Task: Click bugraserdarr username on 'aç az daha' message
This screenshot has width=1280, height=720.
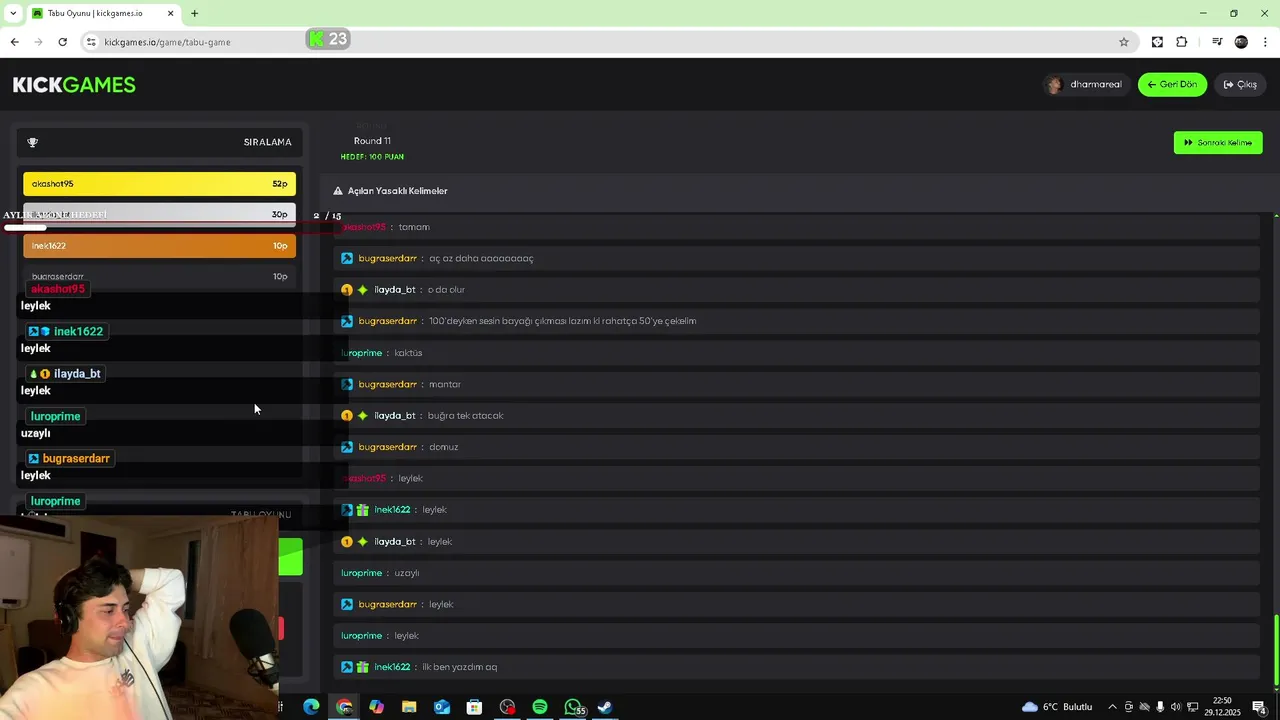Action: coord(387,259)
